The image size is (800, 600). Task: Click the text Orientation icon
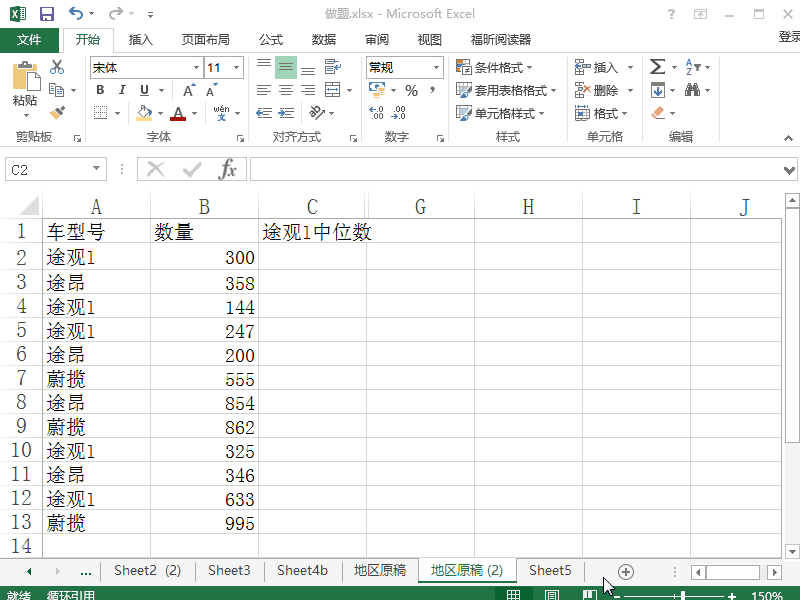[x=317, y=113]
